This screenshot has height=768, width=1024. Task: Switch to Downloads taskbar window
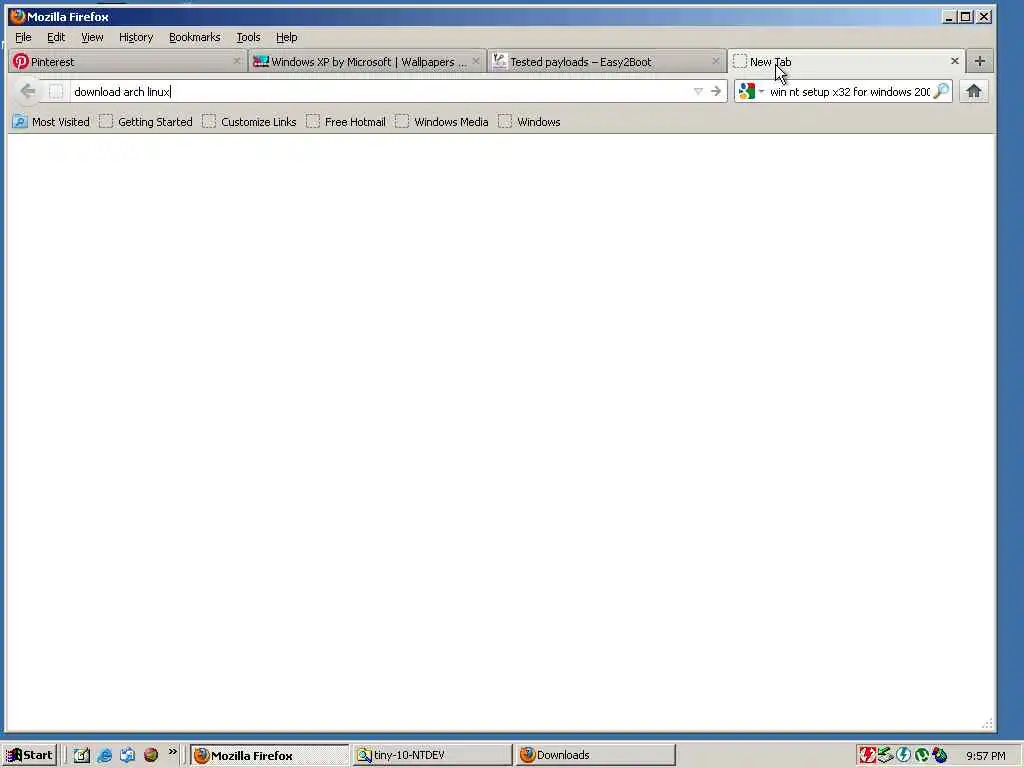[x=595, y=755]
